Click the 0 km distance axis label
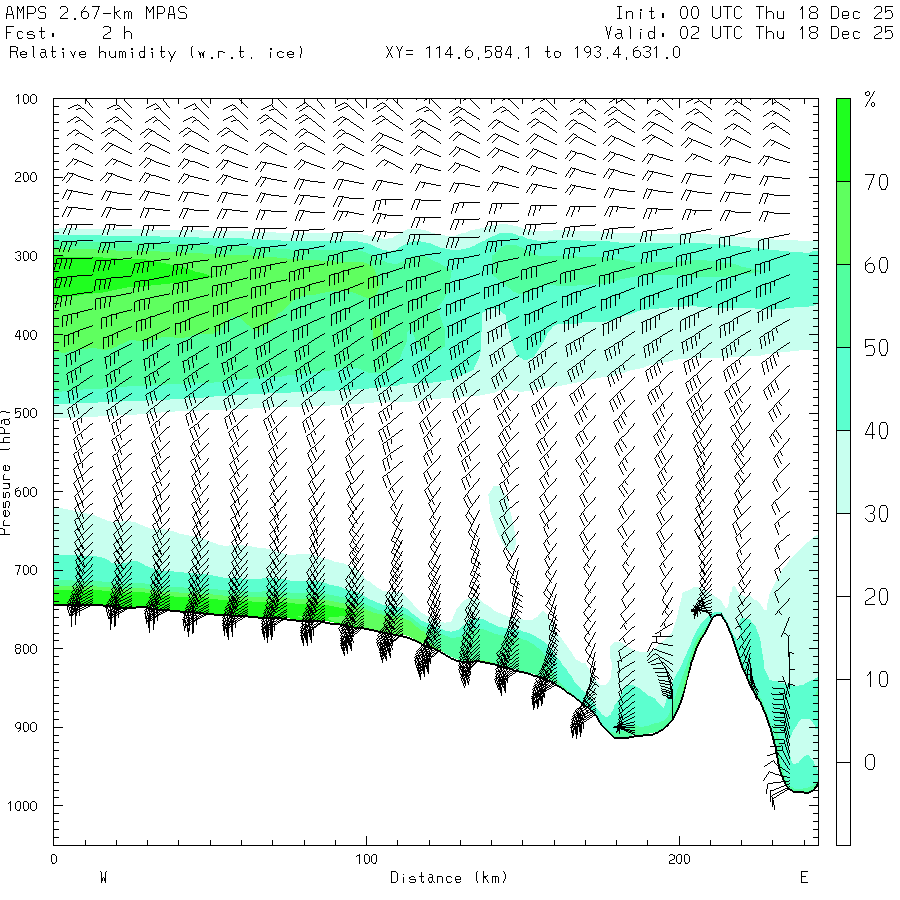The image size is (900, 900). tap(54, 859)
